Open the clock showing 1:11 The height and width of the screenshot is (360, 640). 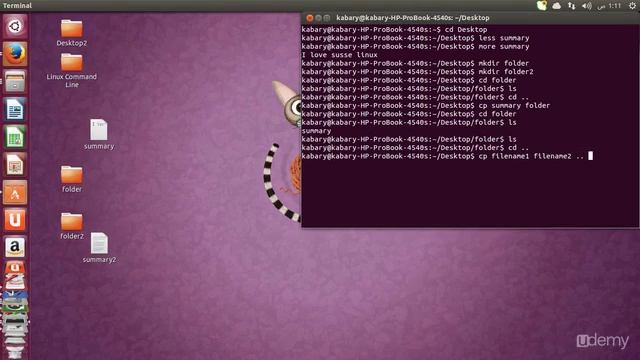609,6
